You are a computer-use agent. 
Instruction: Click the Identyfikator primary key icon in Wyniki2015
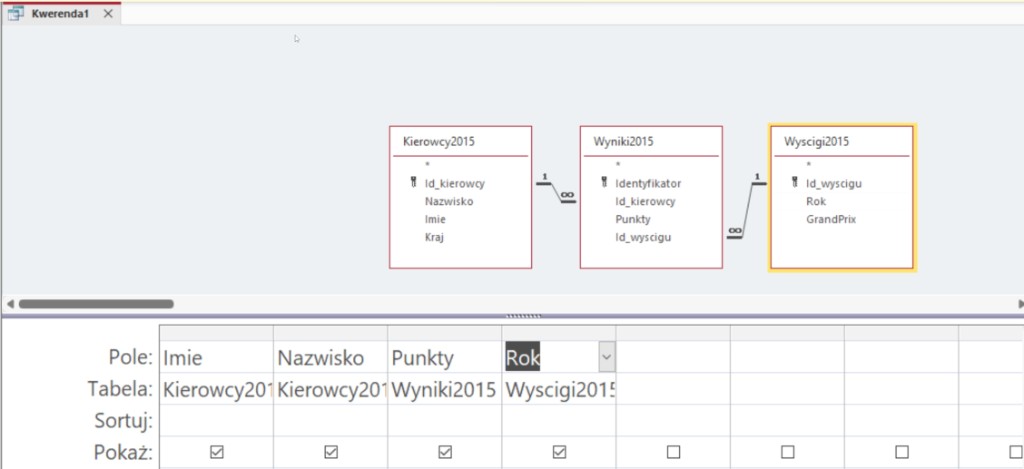603,184
